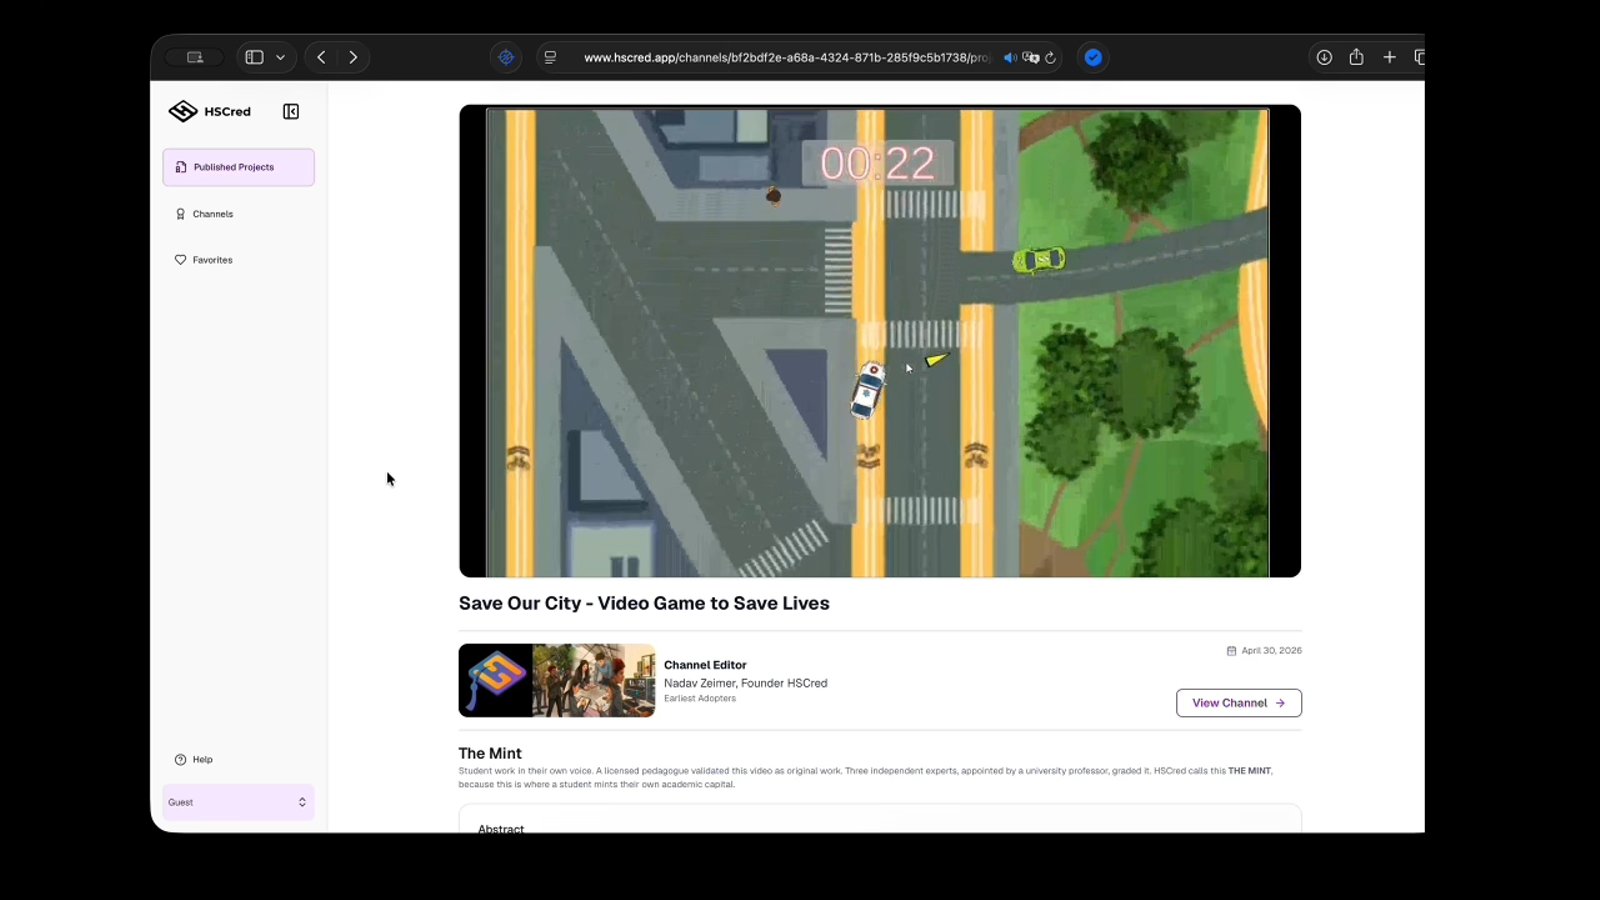The image size is (1600, 900).
Task: Open the page reader menu icon
Action: [550, 57]
